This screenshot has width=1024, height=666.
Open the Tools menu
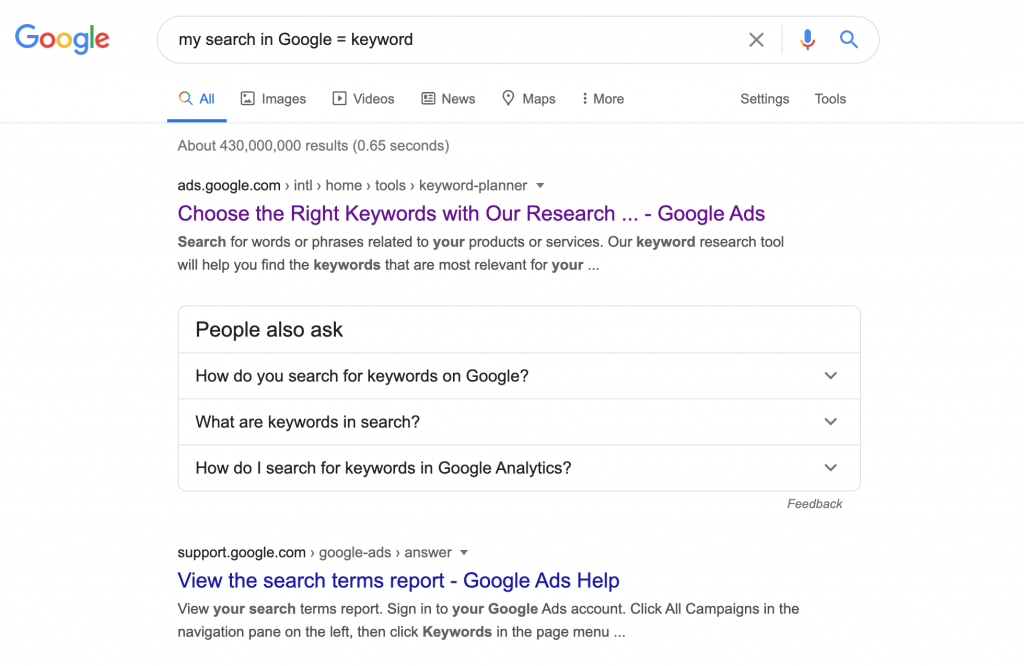830,98
